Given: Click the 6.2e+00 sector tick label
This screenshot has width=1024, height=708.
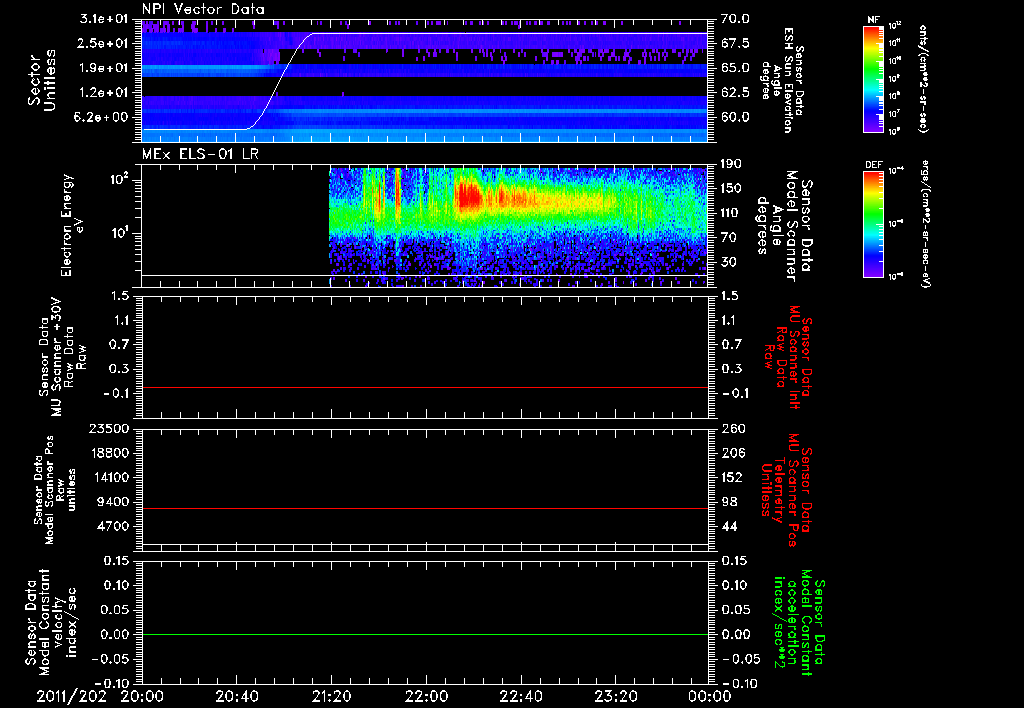Looking at the screenshot, I should [103, 118].
